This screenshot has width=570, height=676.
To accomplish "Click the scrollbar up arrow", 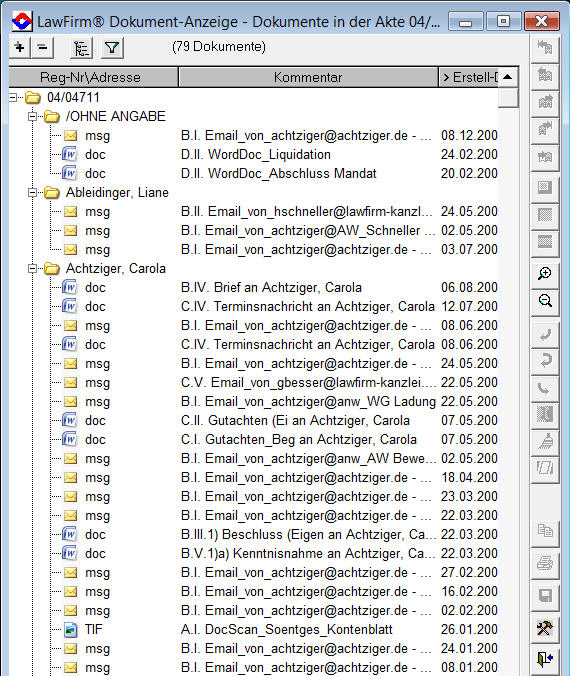I will [508, 77].
